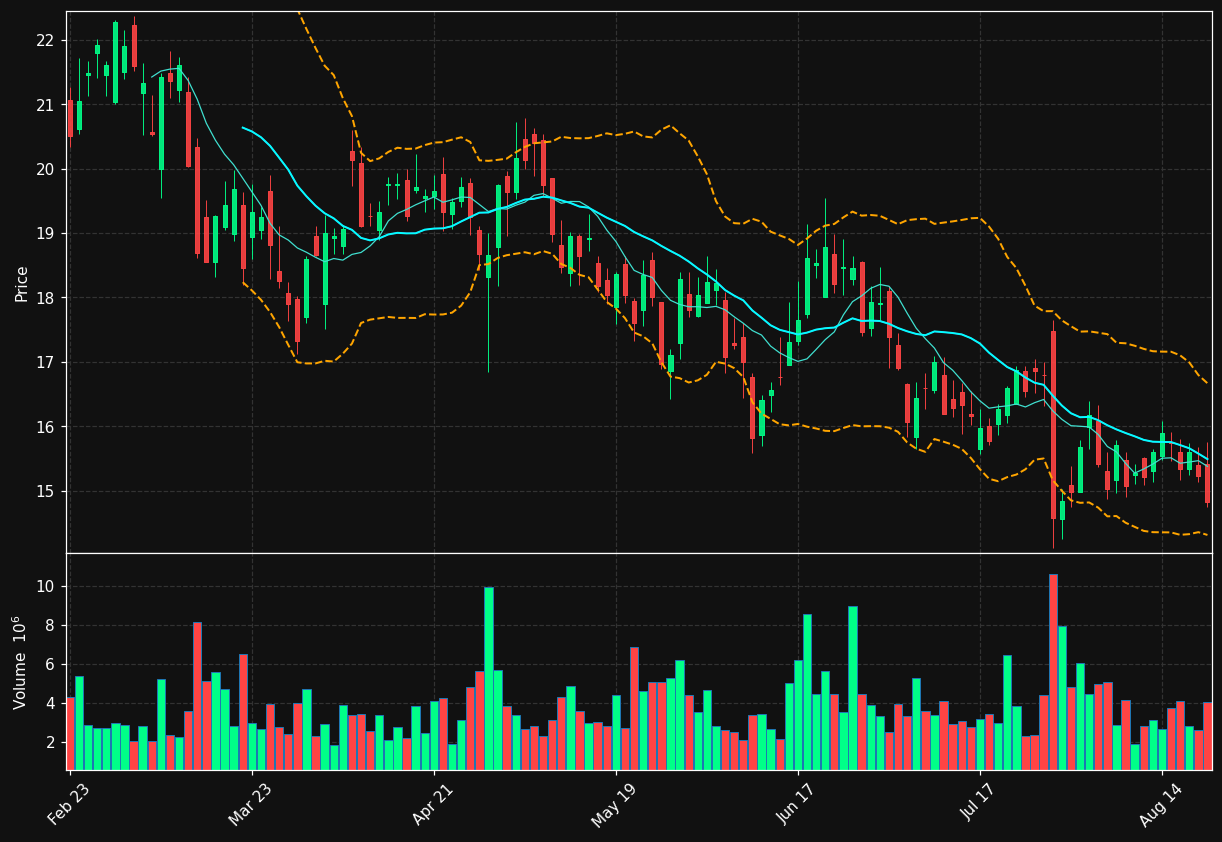Screen dimensions: 1222x842
Task: Click the Jun 17 date label
Action: click(x=797, y=802)
